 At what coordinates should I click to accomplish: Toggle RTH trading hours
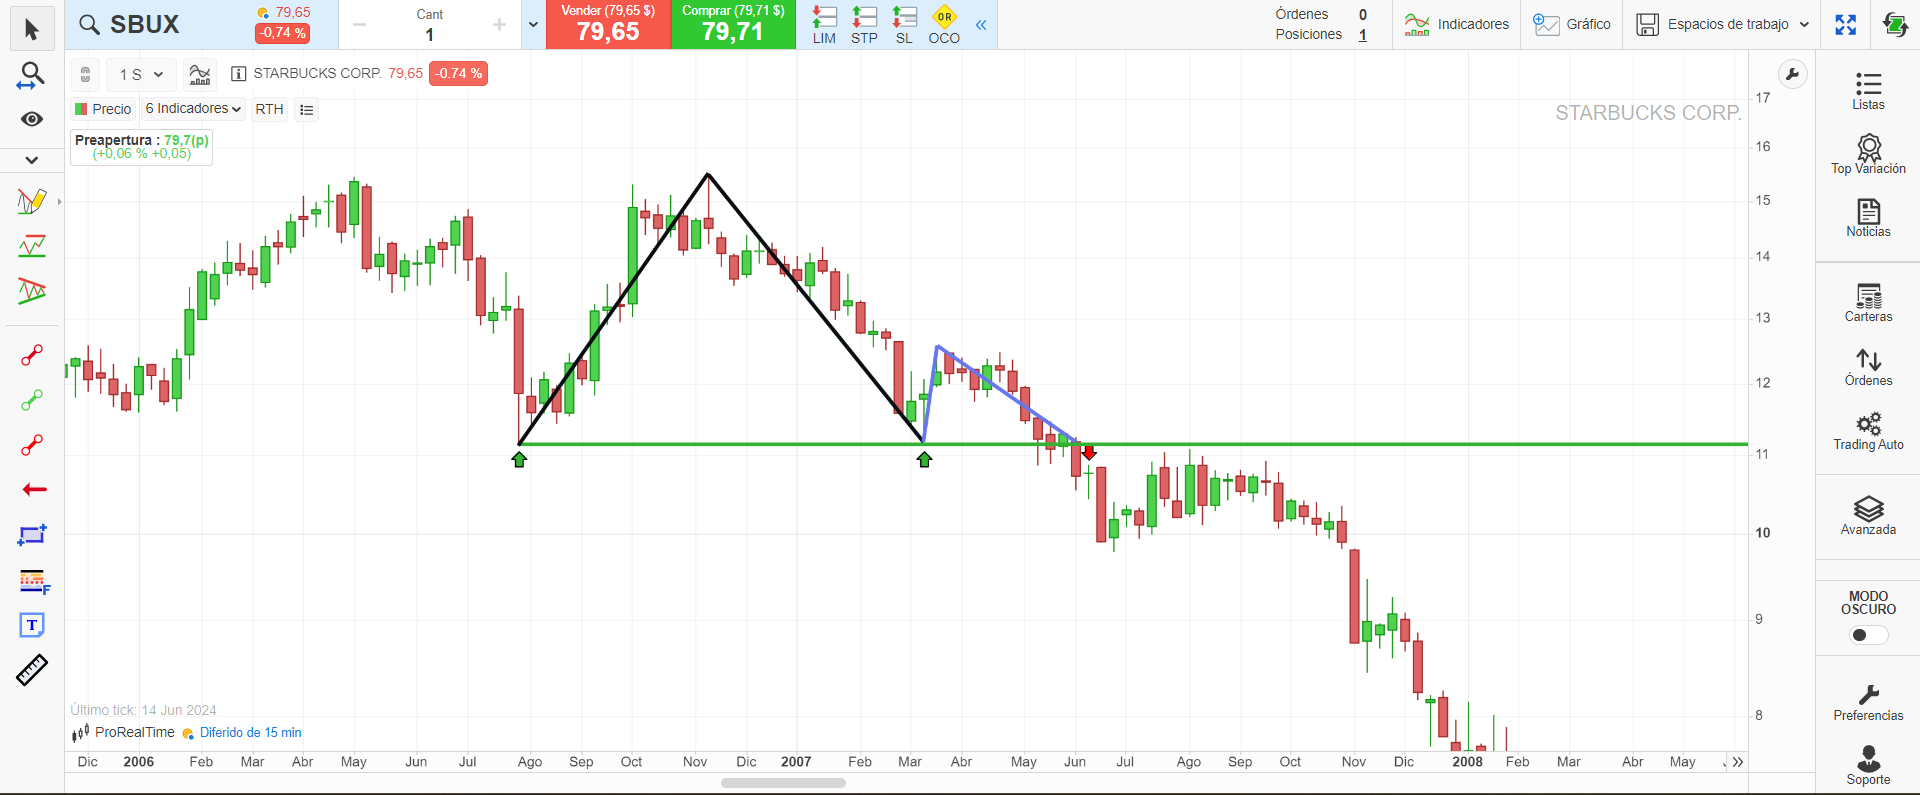pos(269,109)
